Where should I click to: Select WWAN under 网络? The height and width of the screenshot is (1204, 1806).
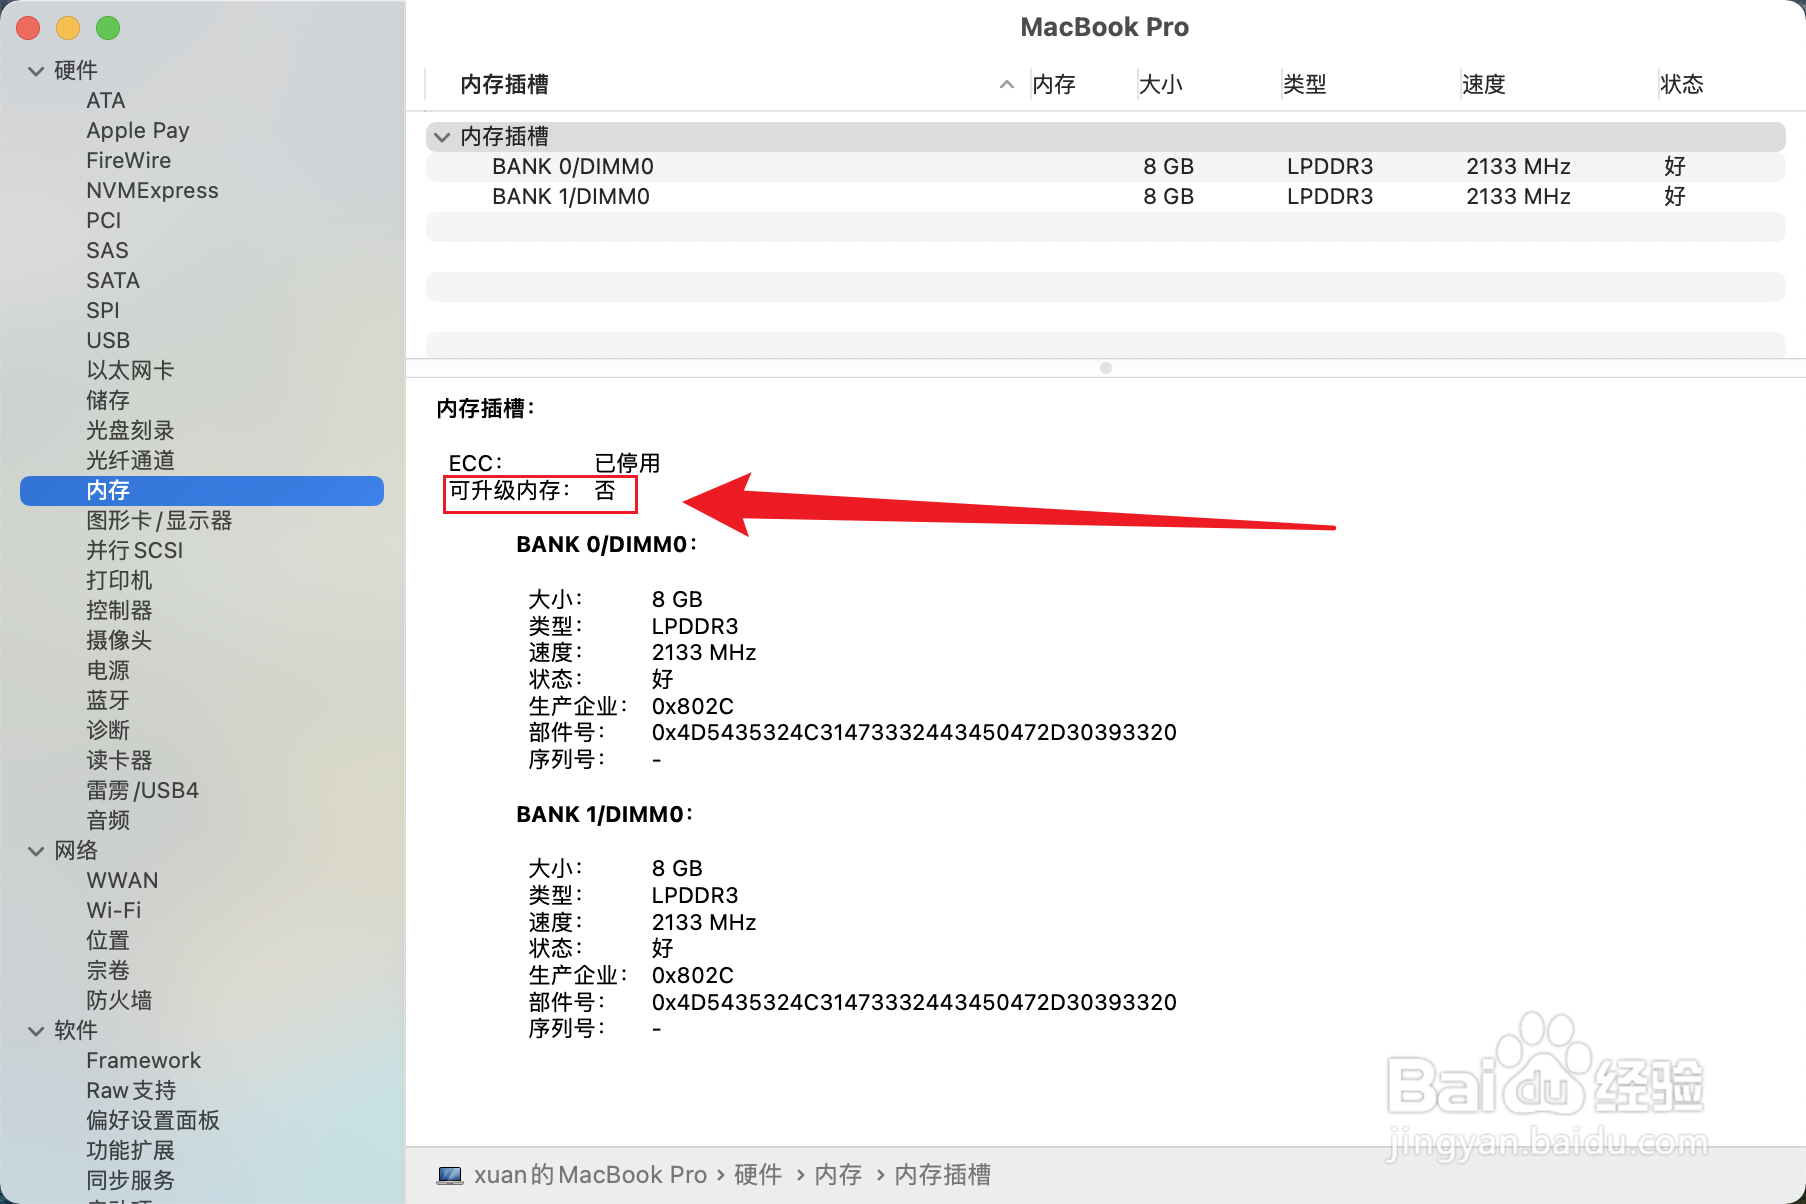(x=122, y=881)
